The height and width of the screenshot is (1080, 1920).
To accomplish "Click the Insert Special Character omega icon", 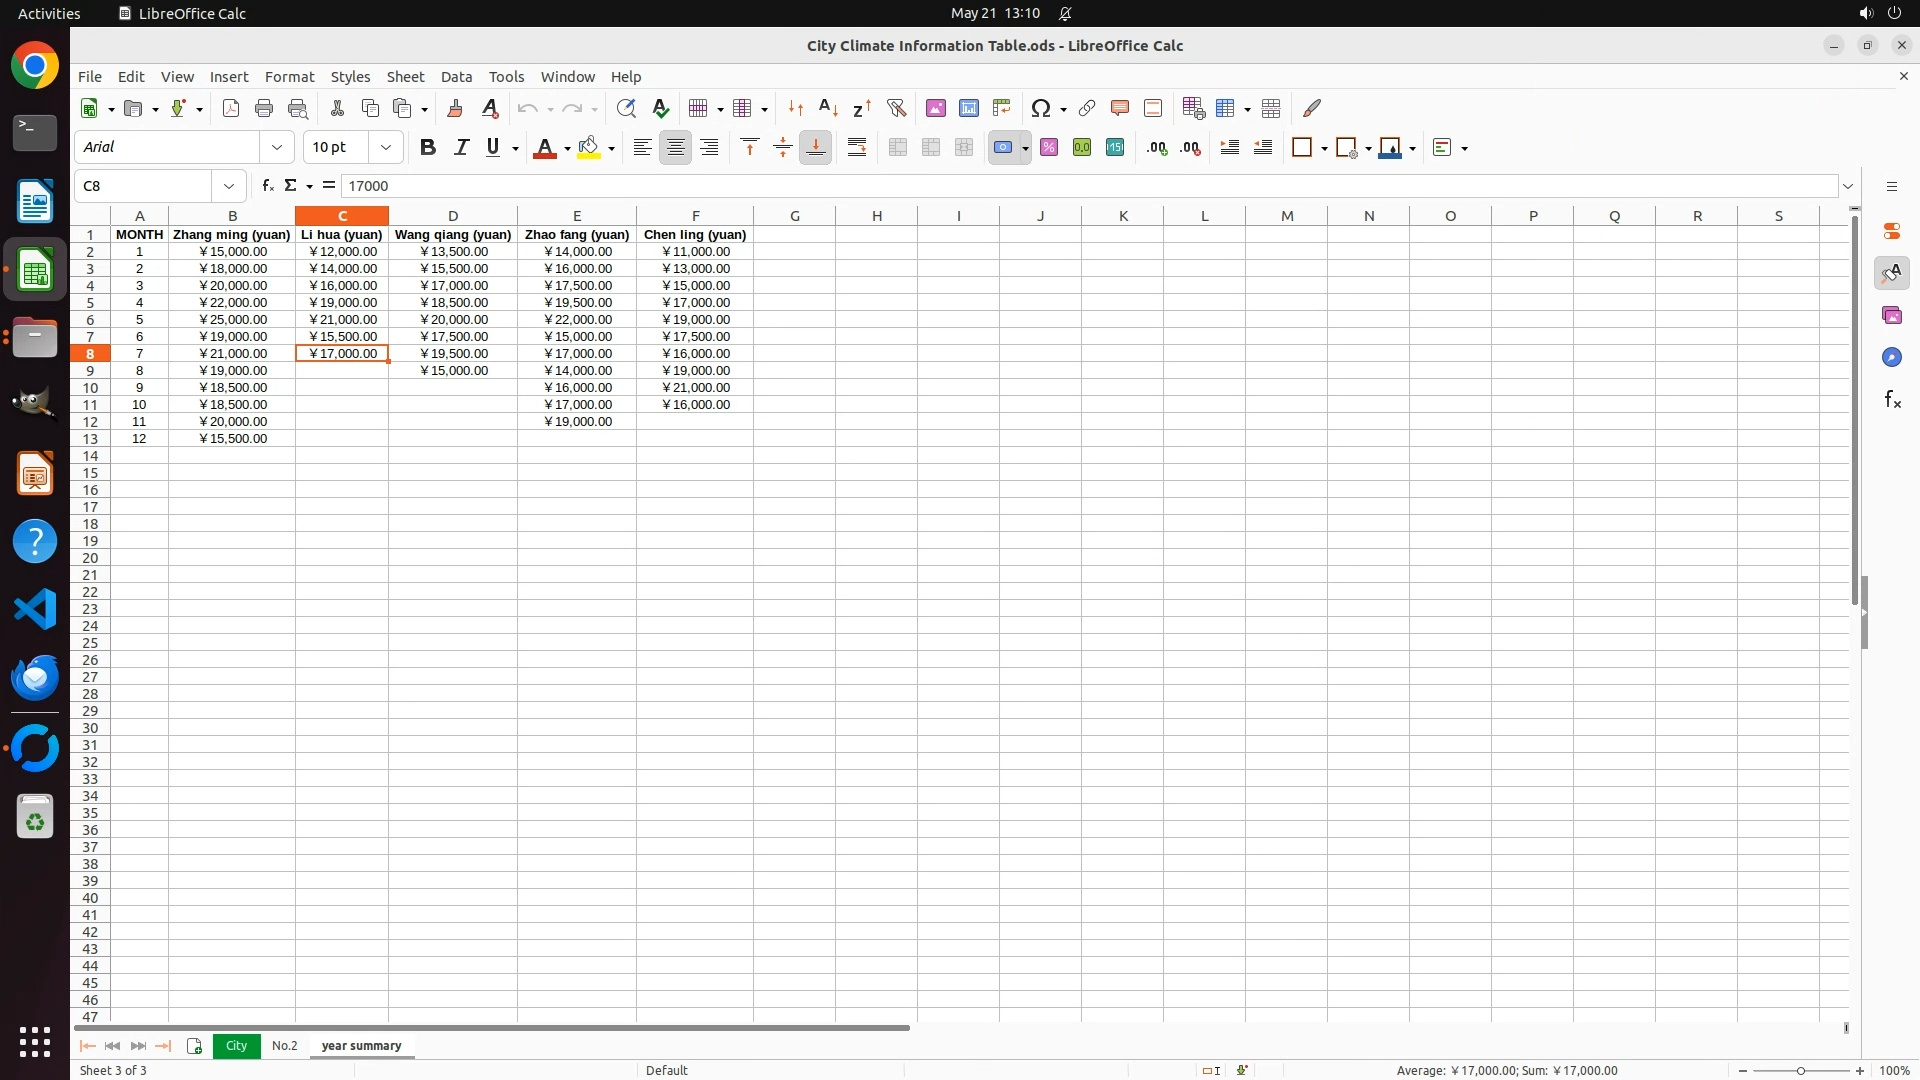I will [x=1041, y=108].
